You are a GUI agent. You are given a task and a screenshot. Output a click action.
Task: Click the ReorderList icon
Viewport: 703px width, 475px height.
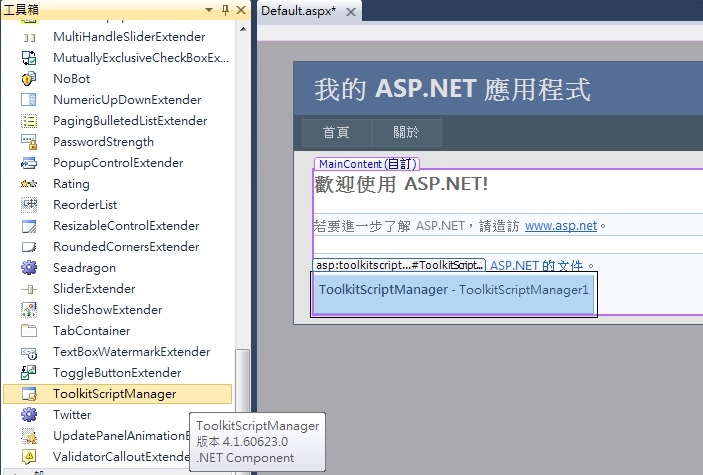point(29,205)
